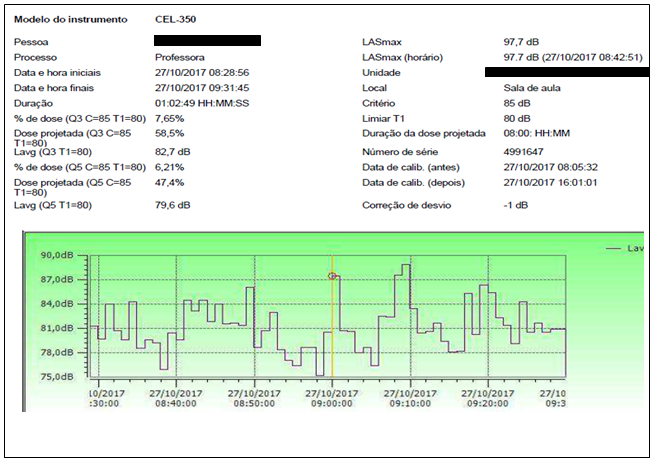Viewport: 652px width, 462px height.
Task: Select calibration after date 27/10/2017 16:01:01
Action: tap(550, 181)
